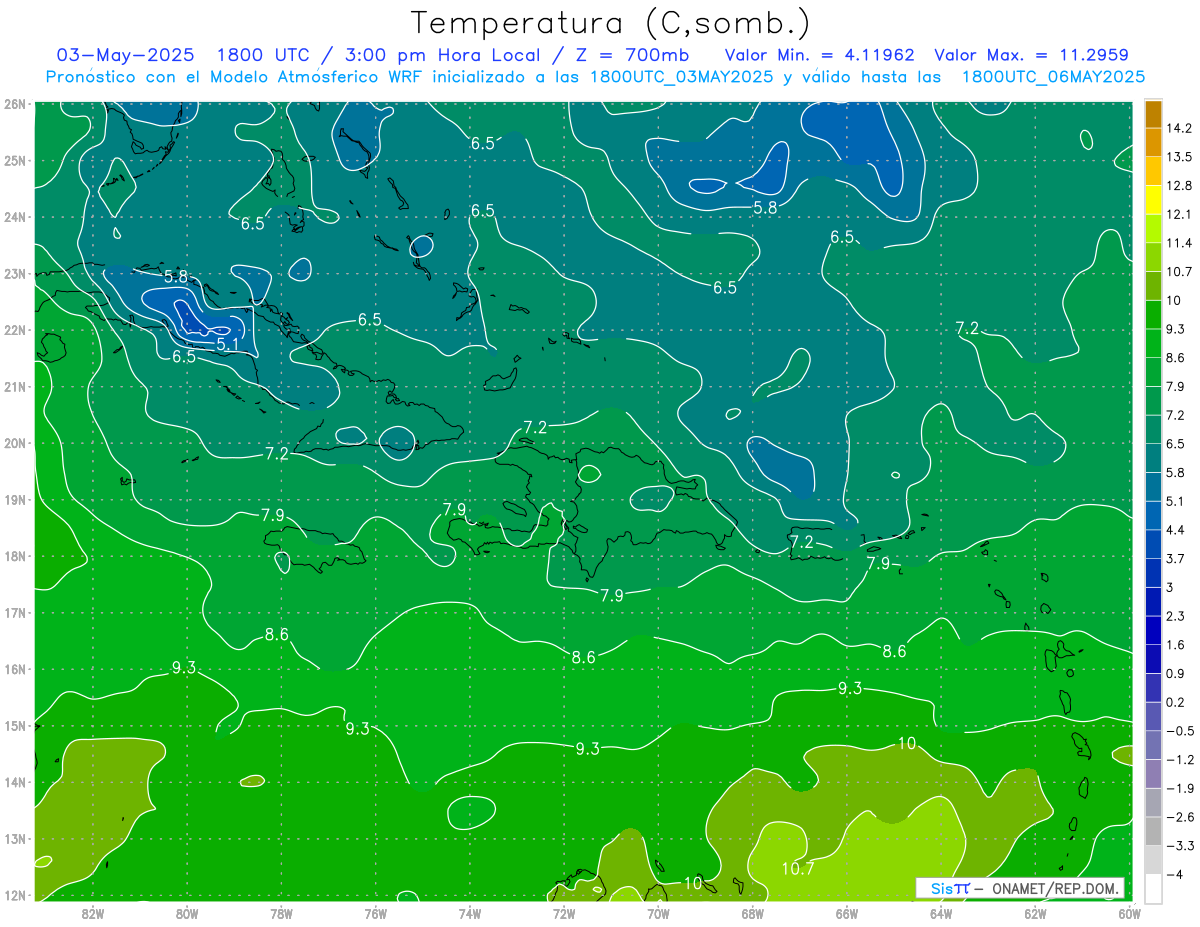The height and width of the screenshot is (927, 1200).
Task: Click the '03-May-2025' date text
Action: (125, 55)
